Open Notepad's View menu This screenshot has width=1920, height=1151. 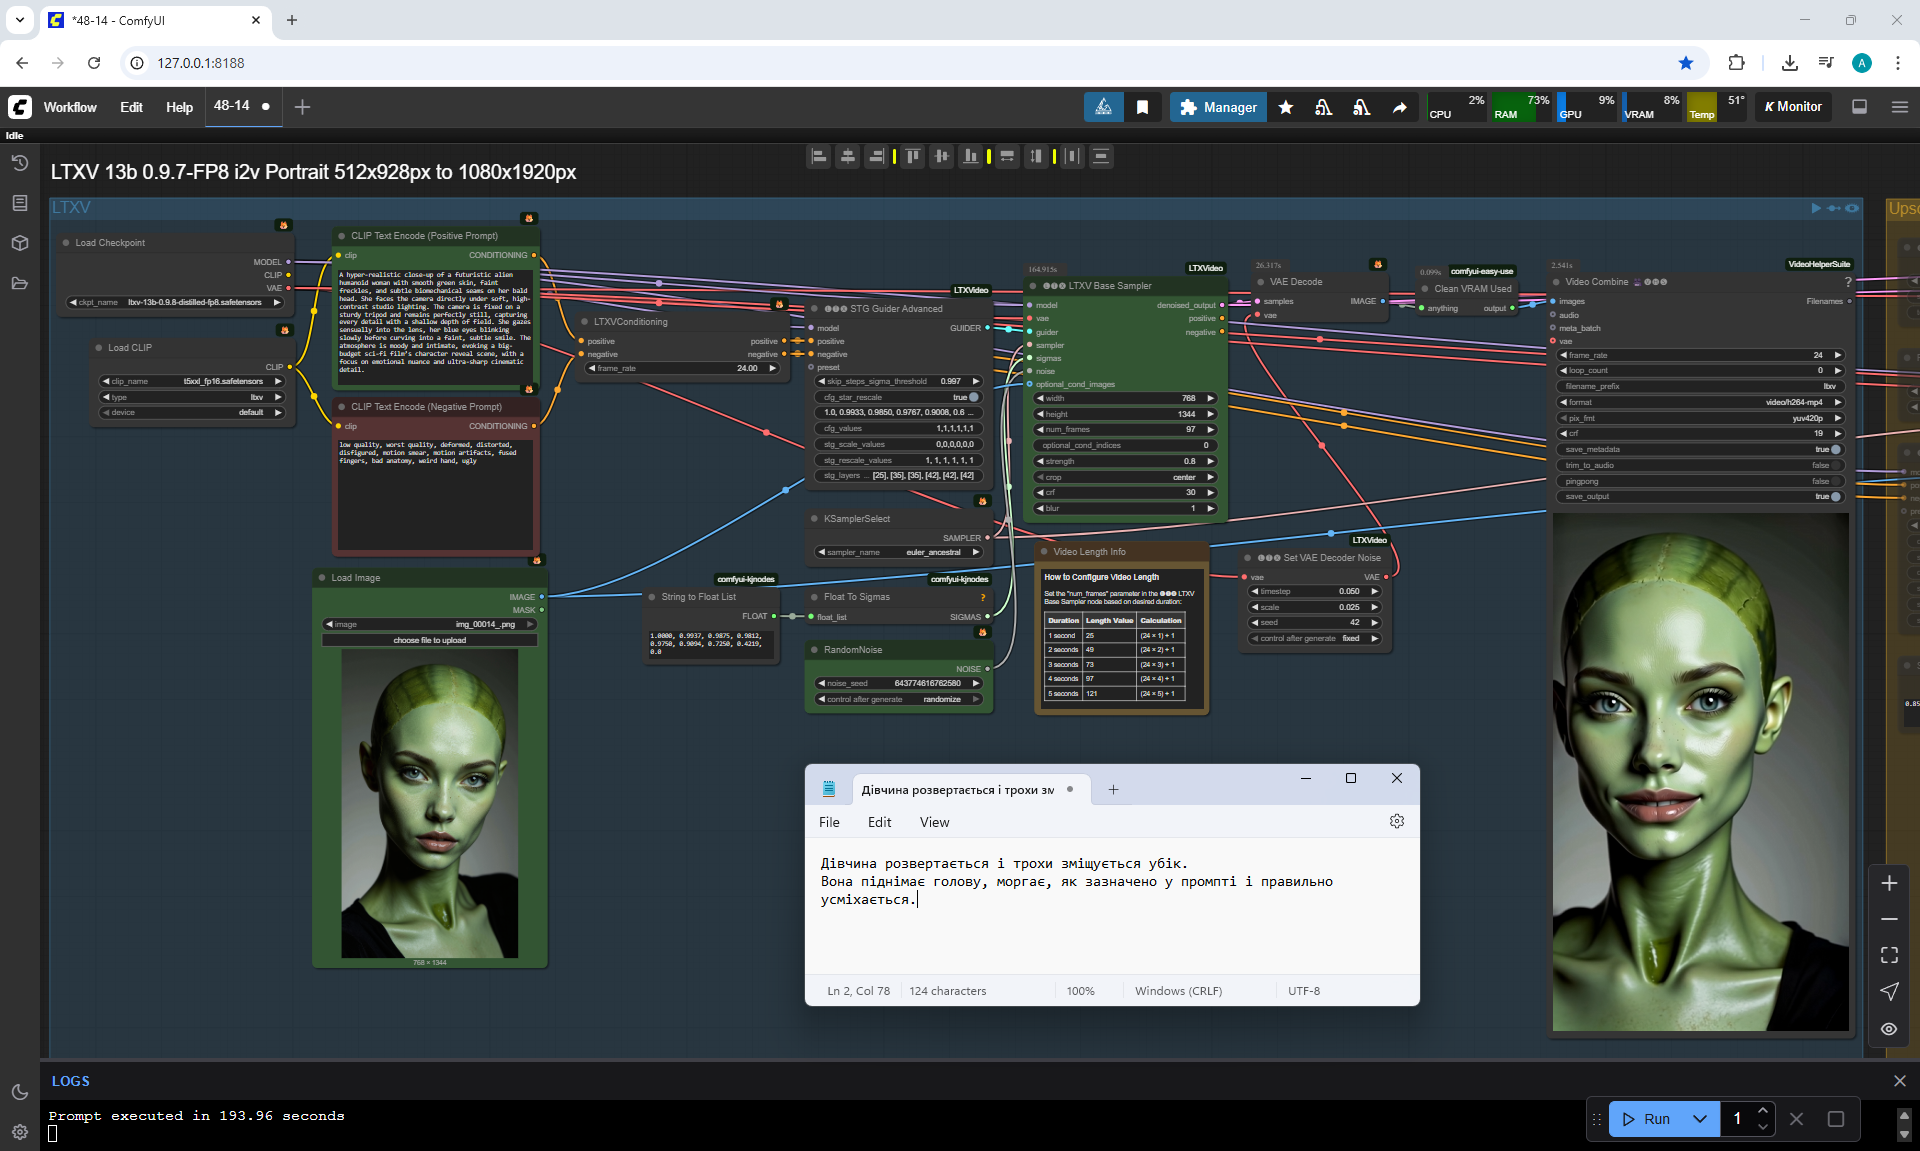coord(934,822)
